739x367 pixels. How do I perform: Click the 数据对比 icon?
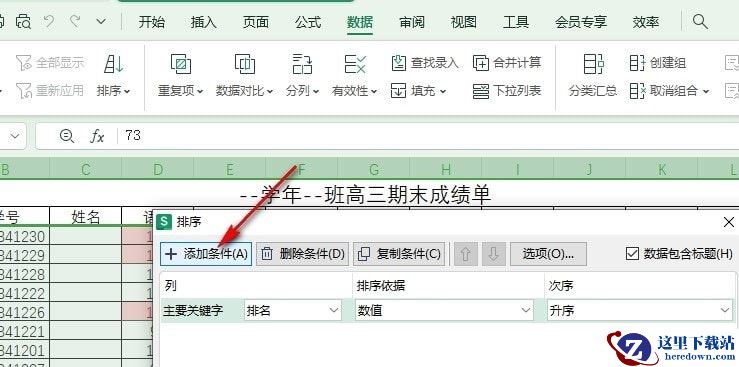click(245, 64)
